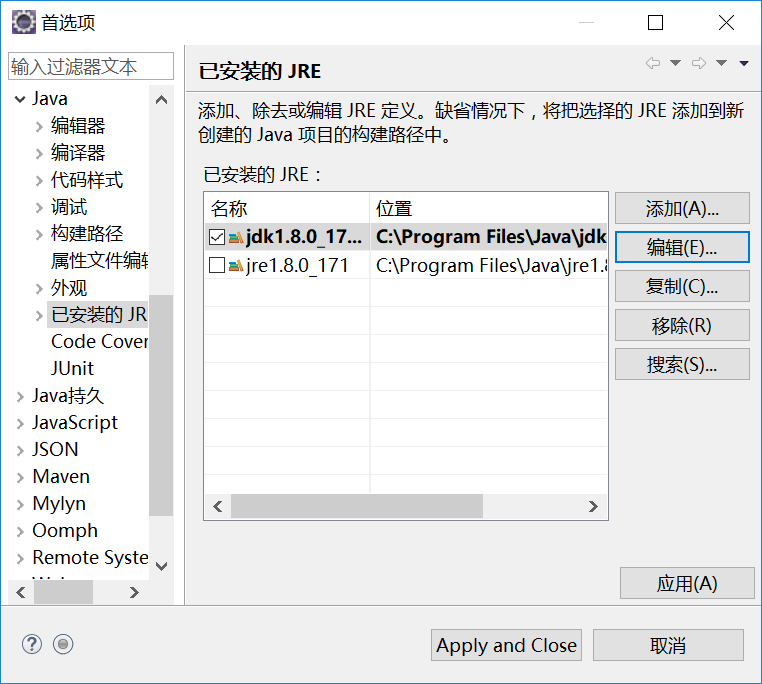Expand the 调试 tree node

39,208
